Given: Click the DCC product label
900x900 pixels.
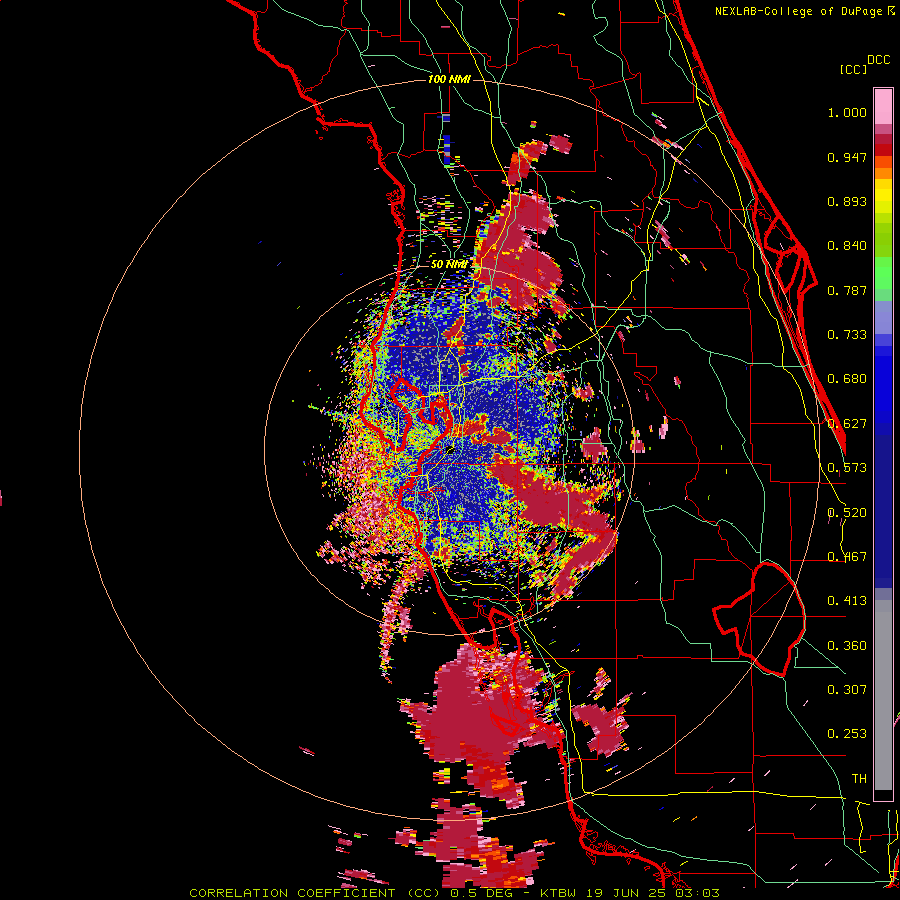Looking at the screenshot, I should (x=878, y=59).
